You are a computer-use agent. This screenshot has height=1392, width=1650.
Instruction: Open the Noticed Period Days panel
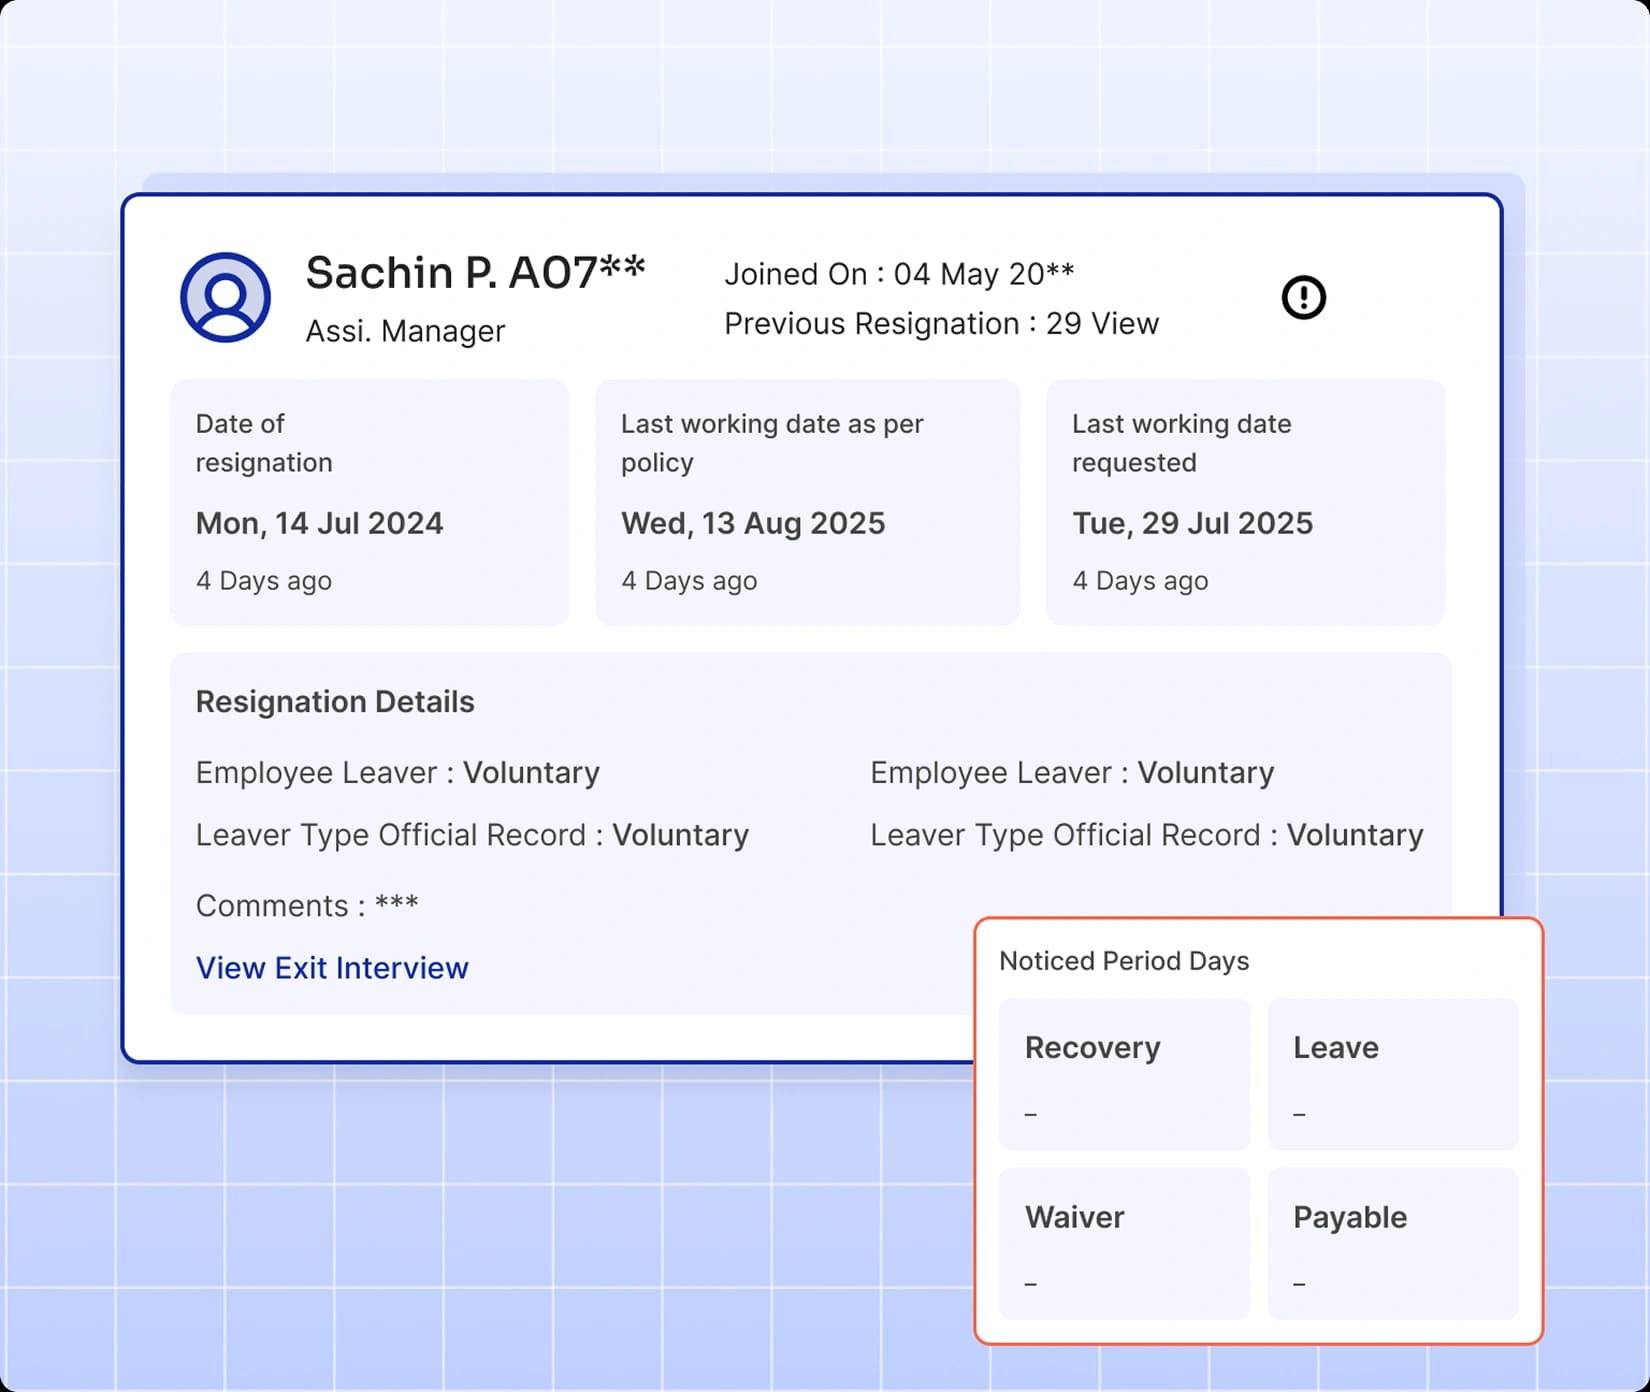pos(1123,961)
